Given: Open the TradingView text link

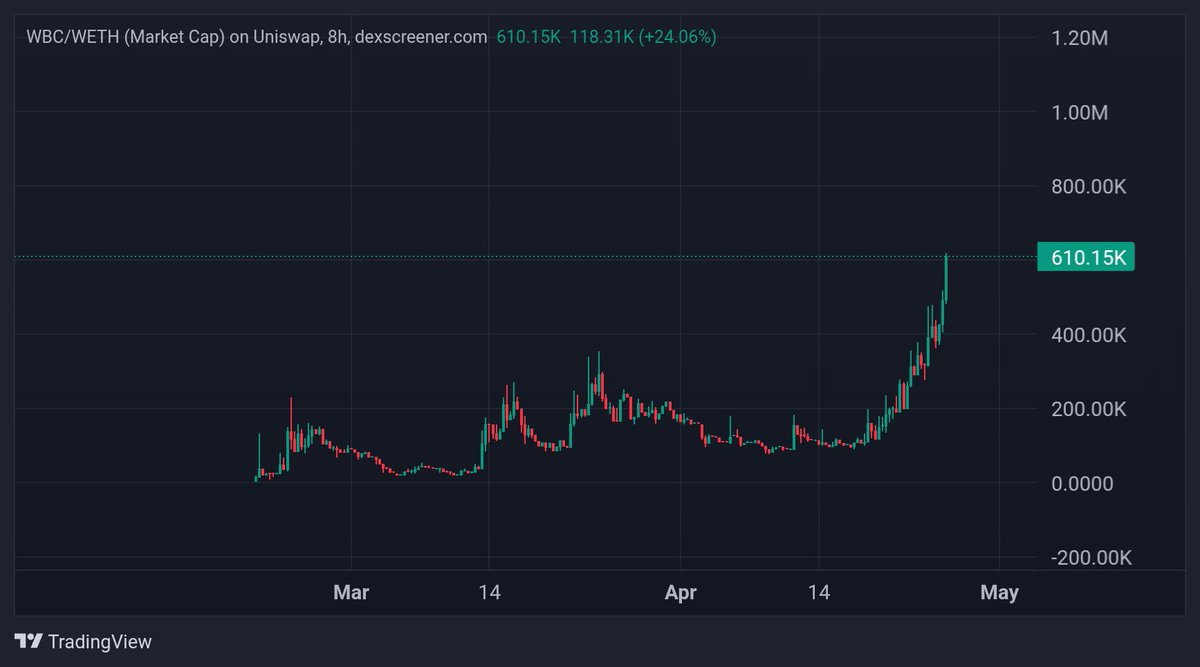Looking at the screenshot, I should [100, 642].
